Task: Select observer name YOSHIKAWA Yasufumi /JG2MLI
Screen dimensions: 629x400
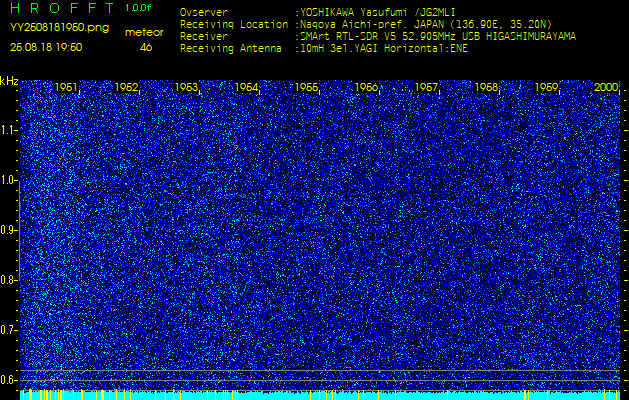Action: (377, 12)
